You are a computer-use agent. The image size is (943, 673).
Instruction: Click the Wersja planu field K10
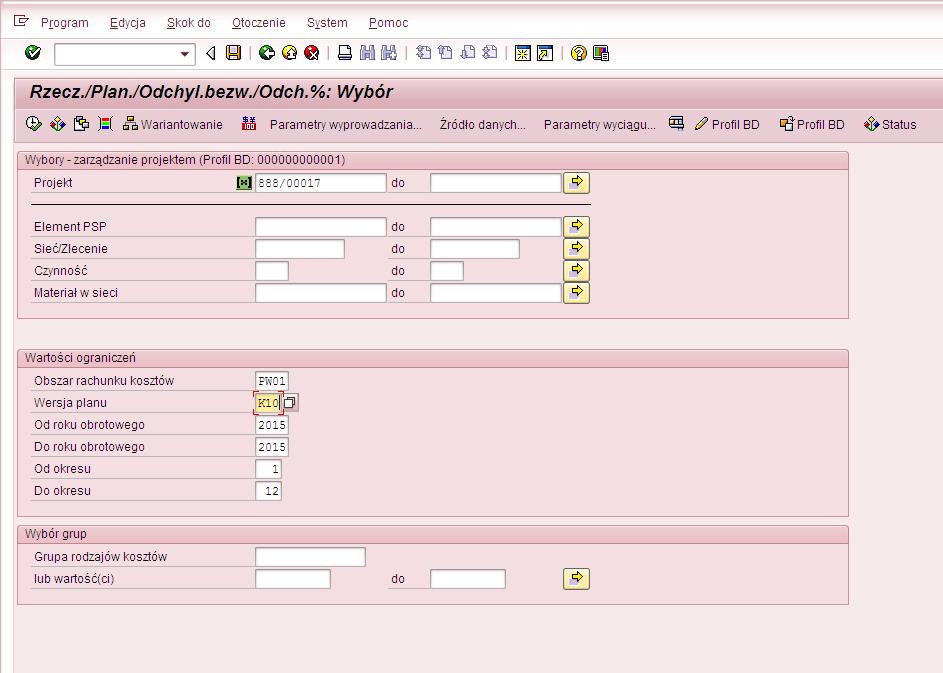[268, 403]
